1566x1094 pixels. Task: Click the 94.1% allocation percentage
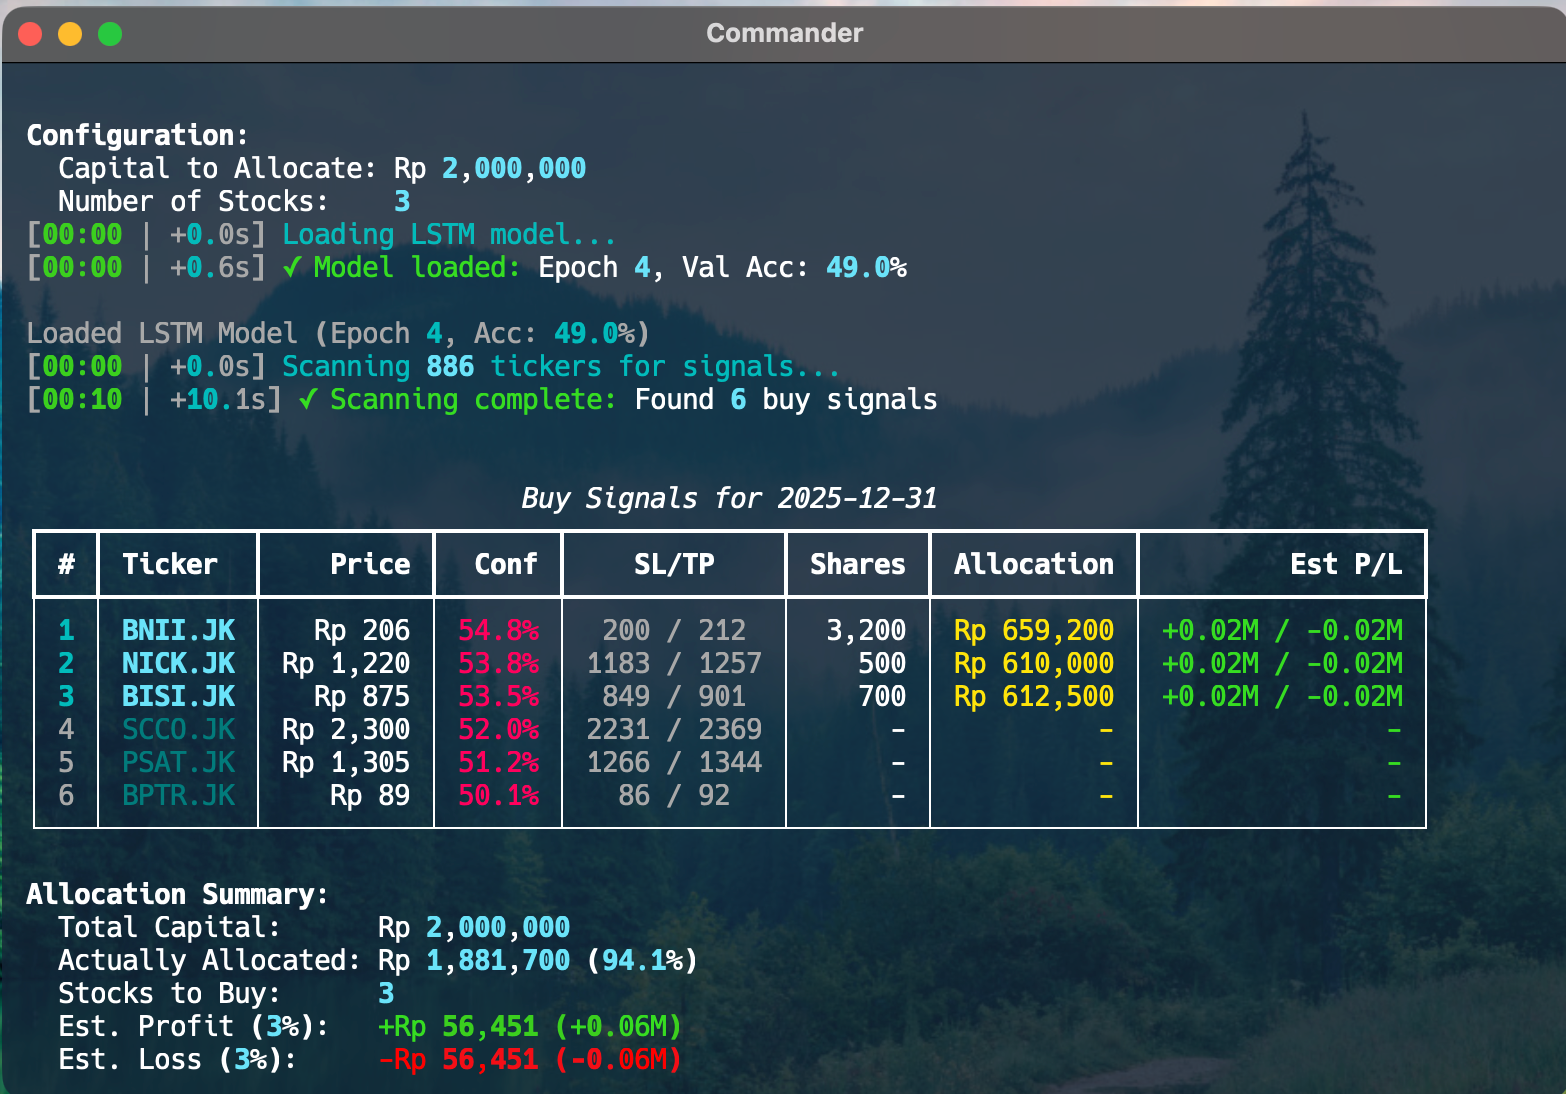pos(642,960)
